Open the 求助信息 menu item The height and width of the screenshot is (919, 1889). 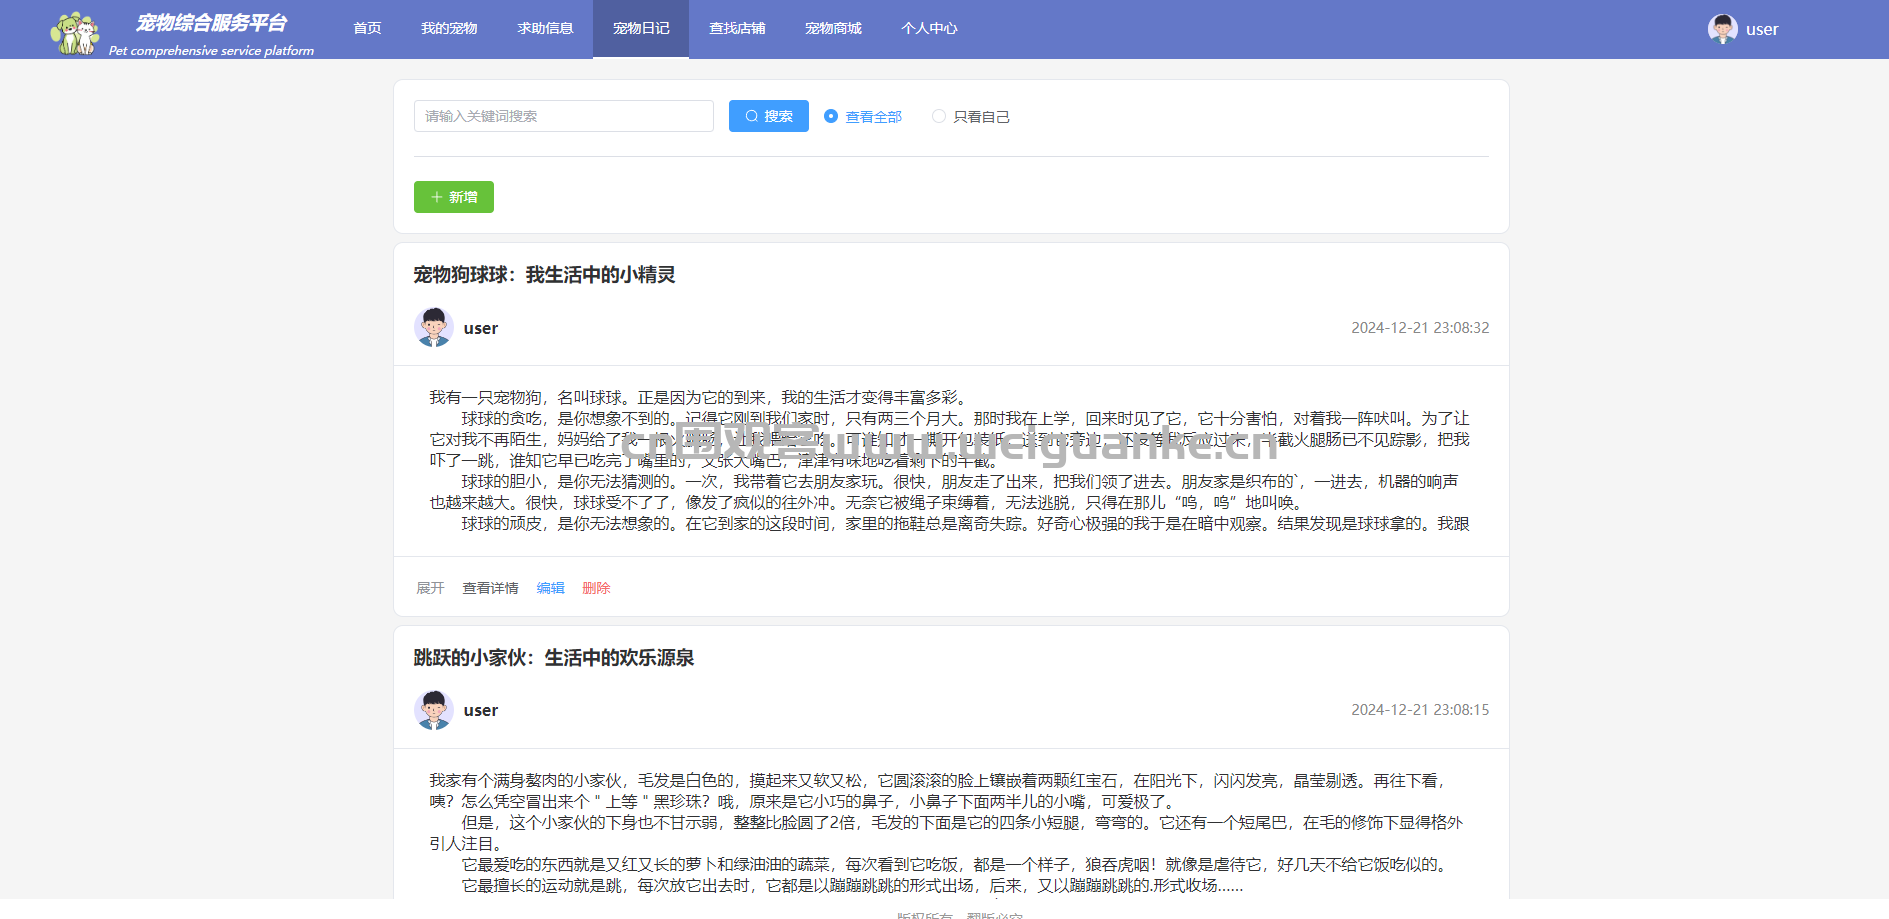[545, 29]
